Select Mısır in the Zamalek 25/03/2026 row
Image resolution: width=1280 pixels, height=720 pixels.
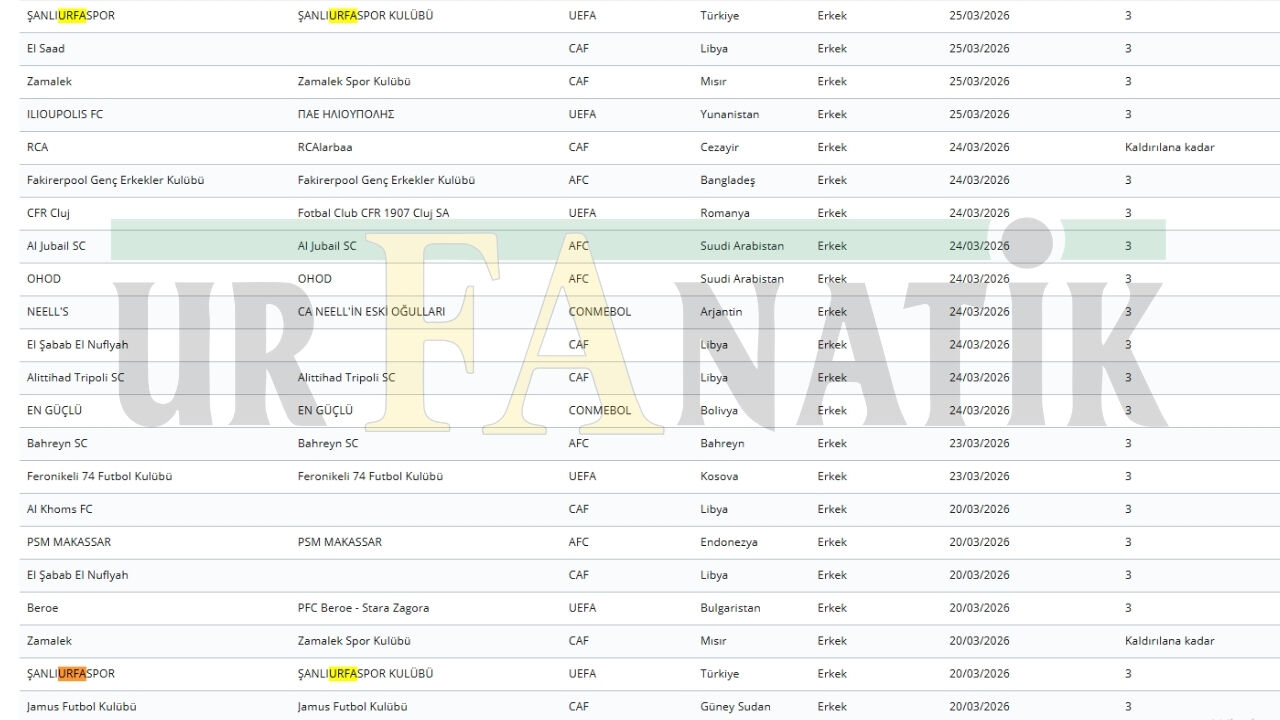click(714, 81)
